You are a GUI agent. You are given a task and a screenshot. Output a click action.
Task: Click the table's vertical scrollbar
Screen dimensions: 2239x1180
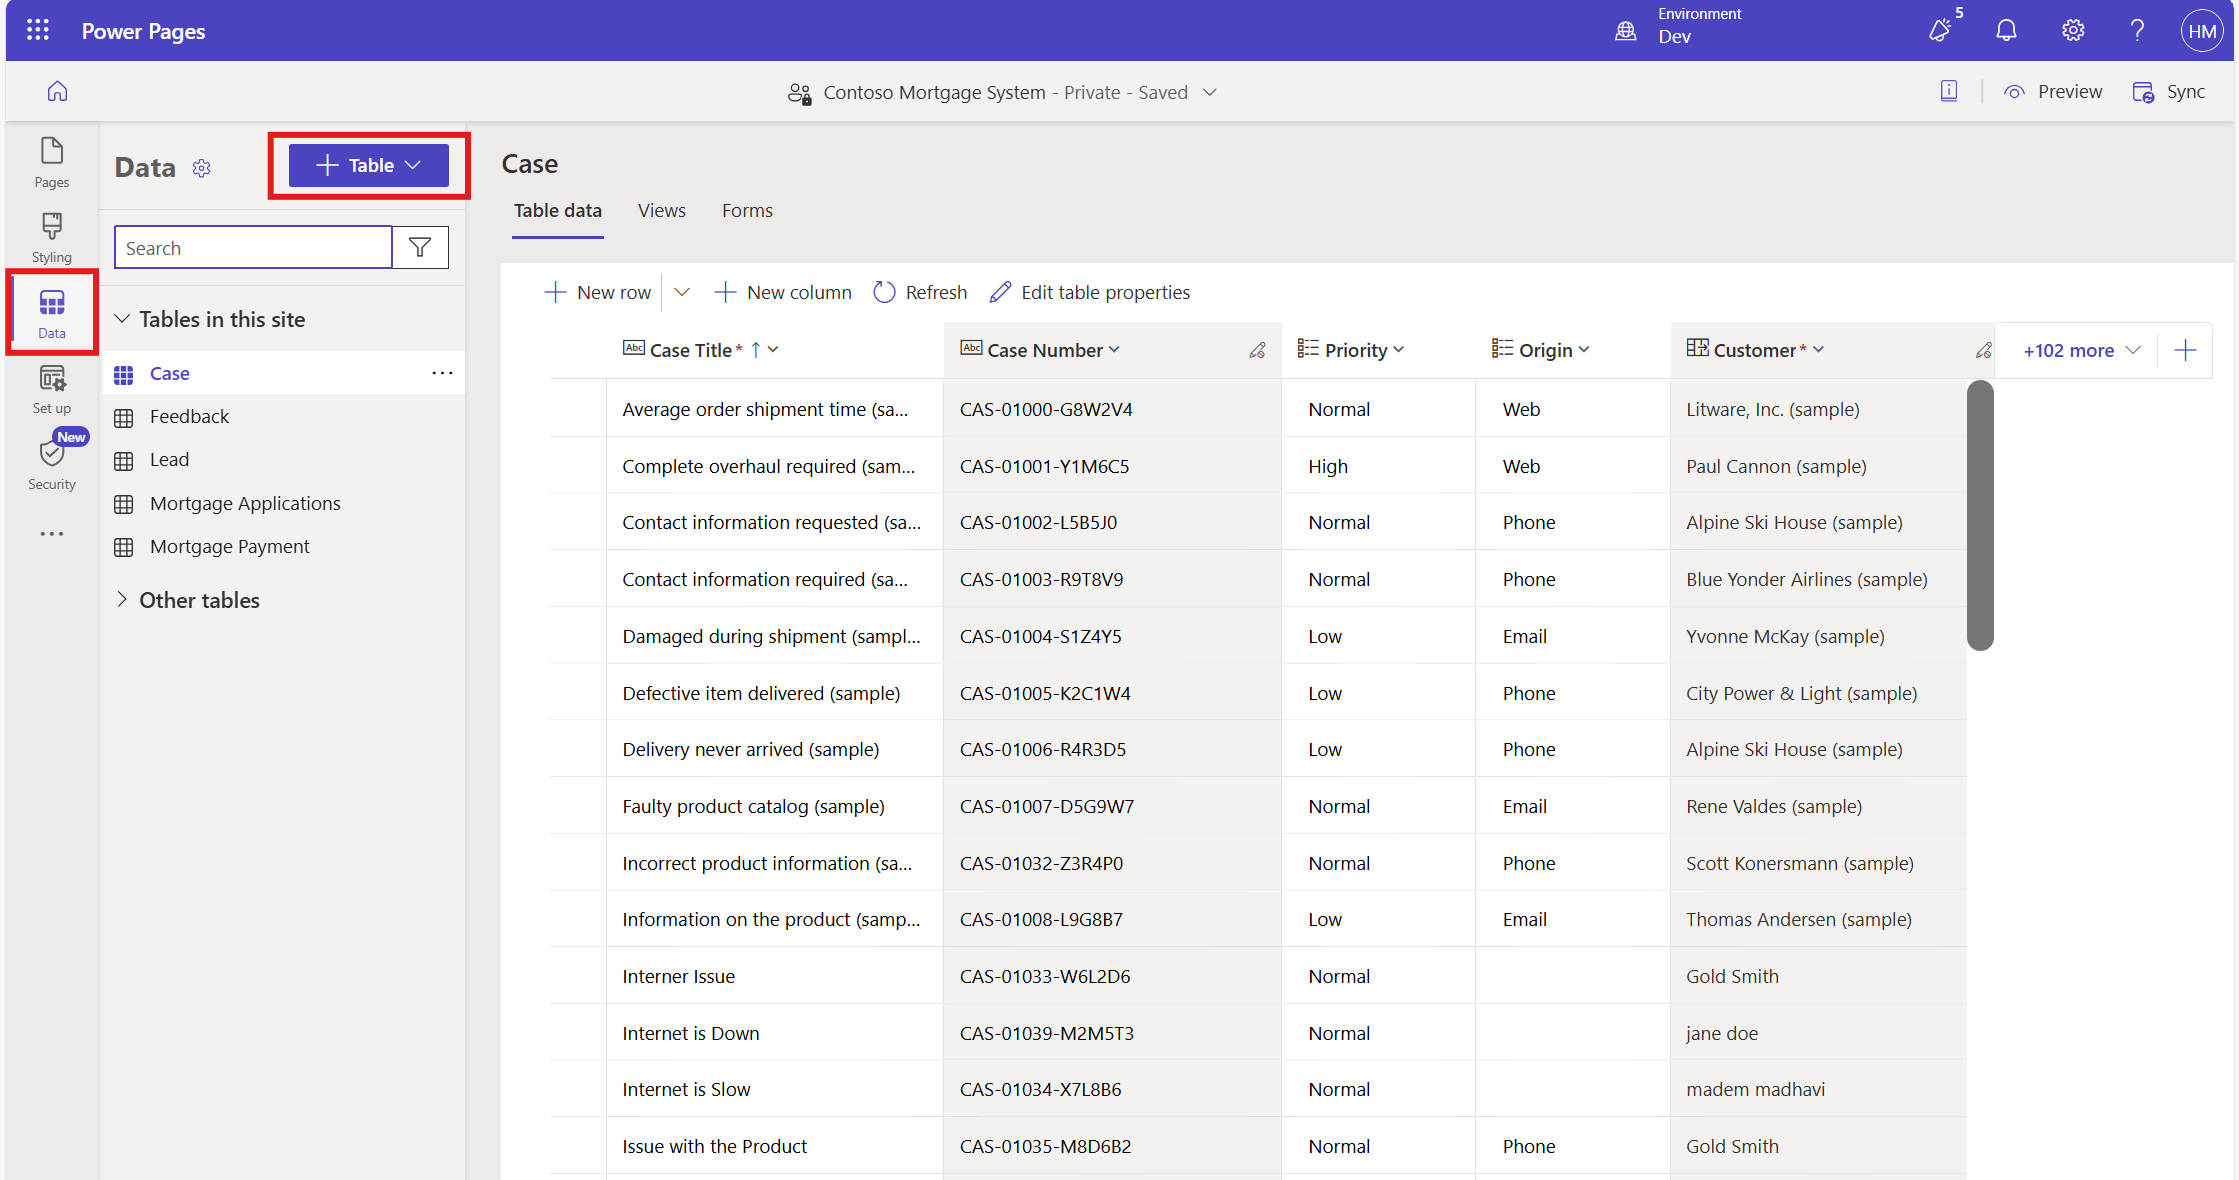tap(1979, 515)
